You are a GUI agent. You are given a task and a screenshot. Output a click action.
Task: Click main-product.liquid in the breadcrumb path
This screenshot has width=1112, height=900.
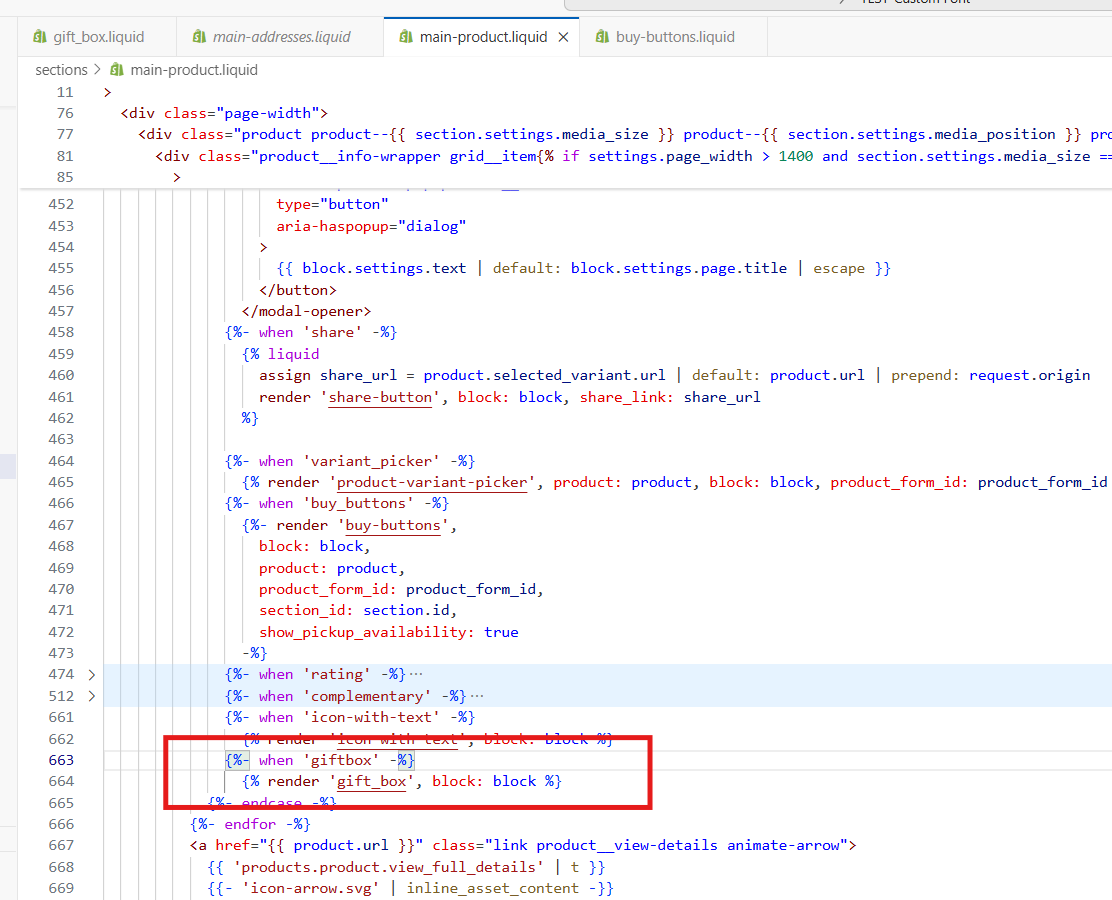click(x=193, y=70)
